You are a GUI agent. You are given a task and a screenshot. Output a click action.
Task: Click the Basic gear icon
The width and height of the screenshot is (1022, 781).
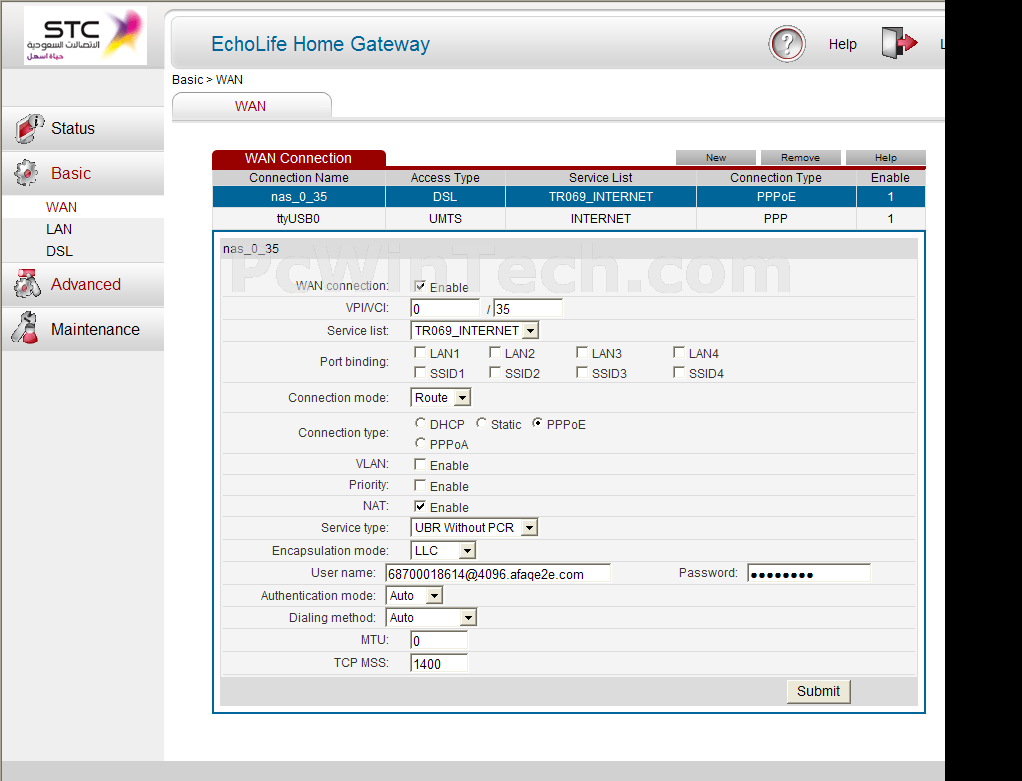(x=27, y=173)
